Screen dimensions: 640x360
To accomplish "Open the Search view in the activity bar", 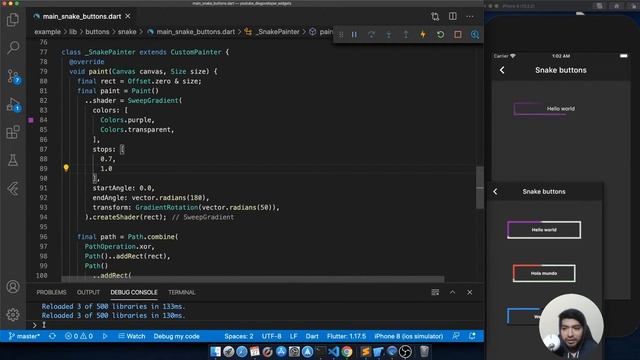I will click(13, 48).
